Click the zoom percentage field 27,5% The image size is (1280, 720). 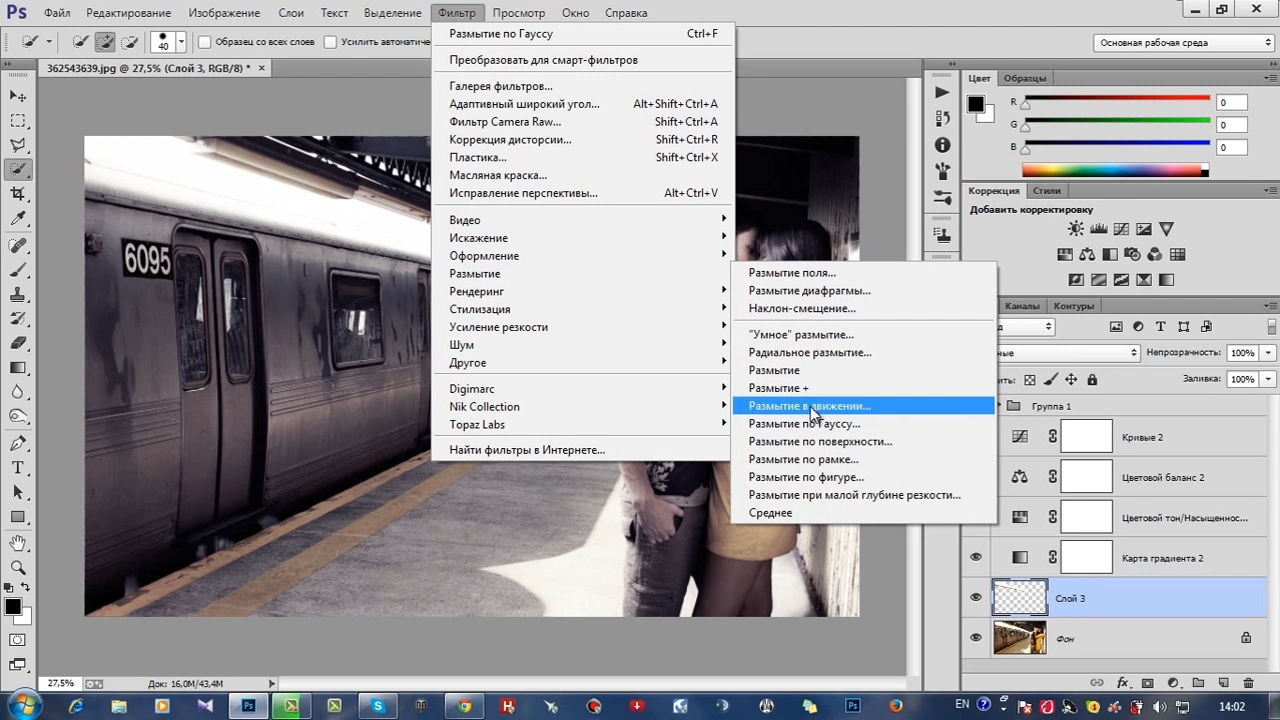pyautogui.click(x=60, y=684)
